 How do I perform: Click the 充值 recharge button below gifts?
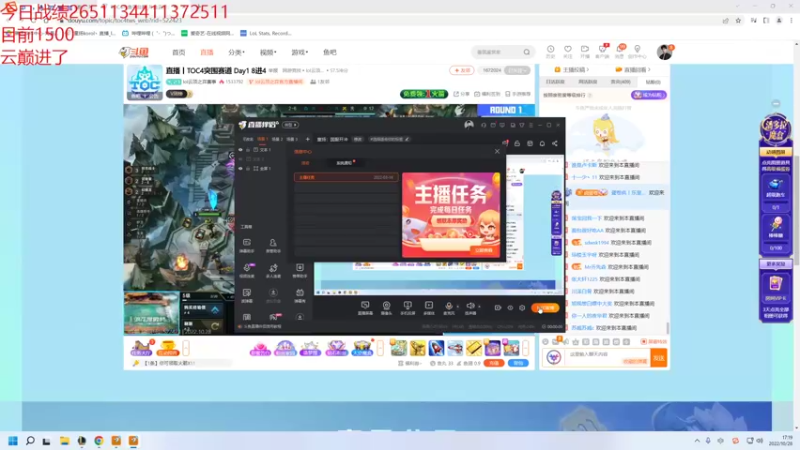coord(493,363)
